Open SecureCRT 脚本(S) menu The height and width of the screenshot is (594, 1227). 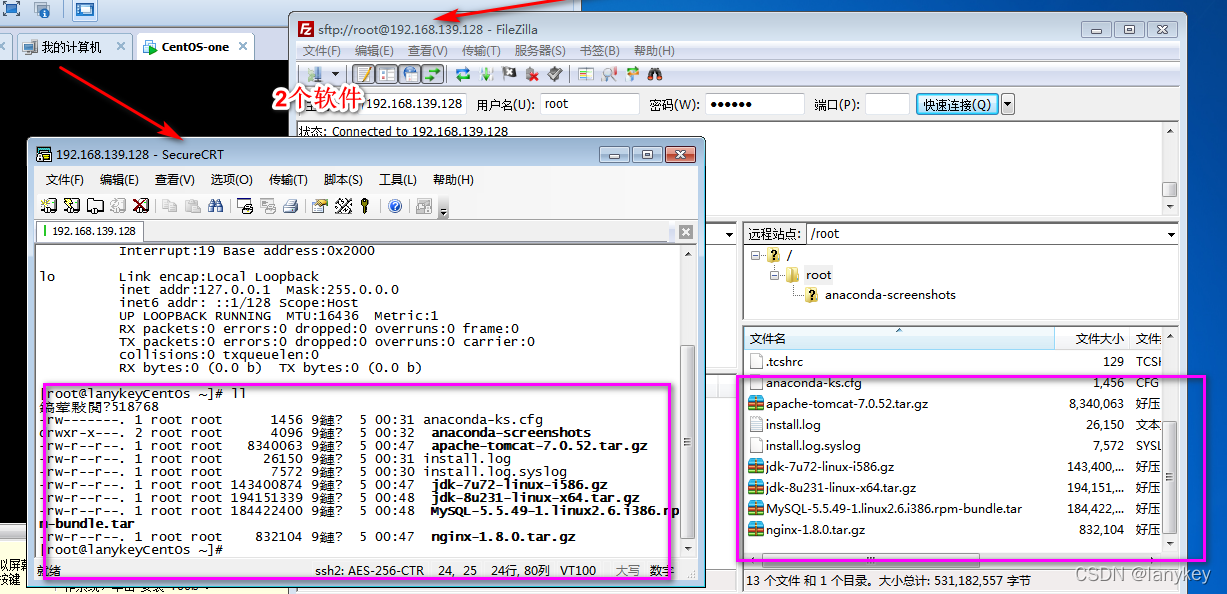343,180
